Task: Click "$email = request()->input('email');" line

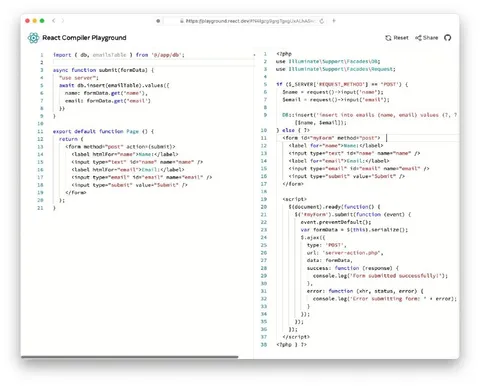Action: click(336, 100)
